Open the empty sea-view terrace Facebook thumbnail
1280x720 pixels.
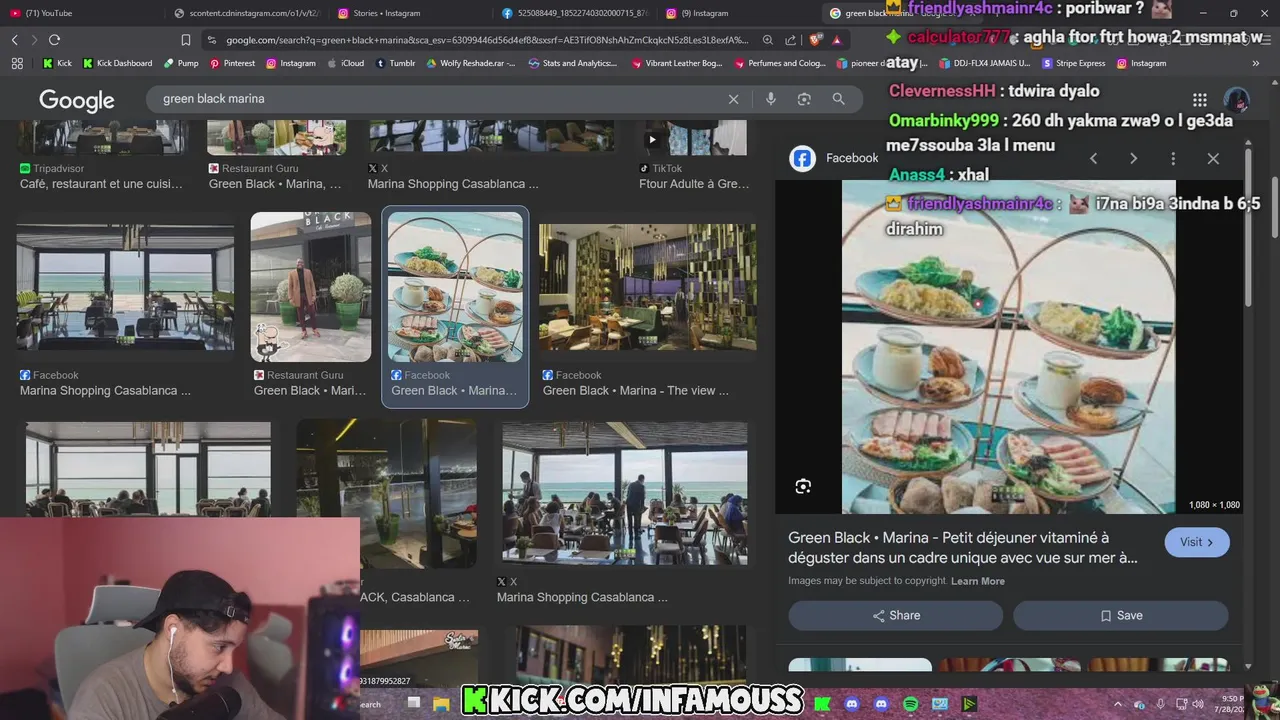(x=125, y=287)
